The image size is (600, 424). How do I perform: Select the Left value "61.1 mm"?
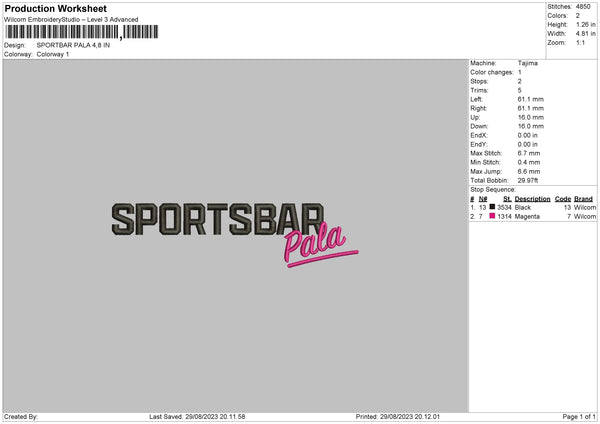(531, 99)
